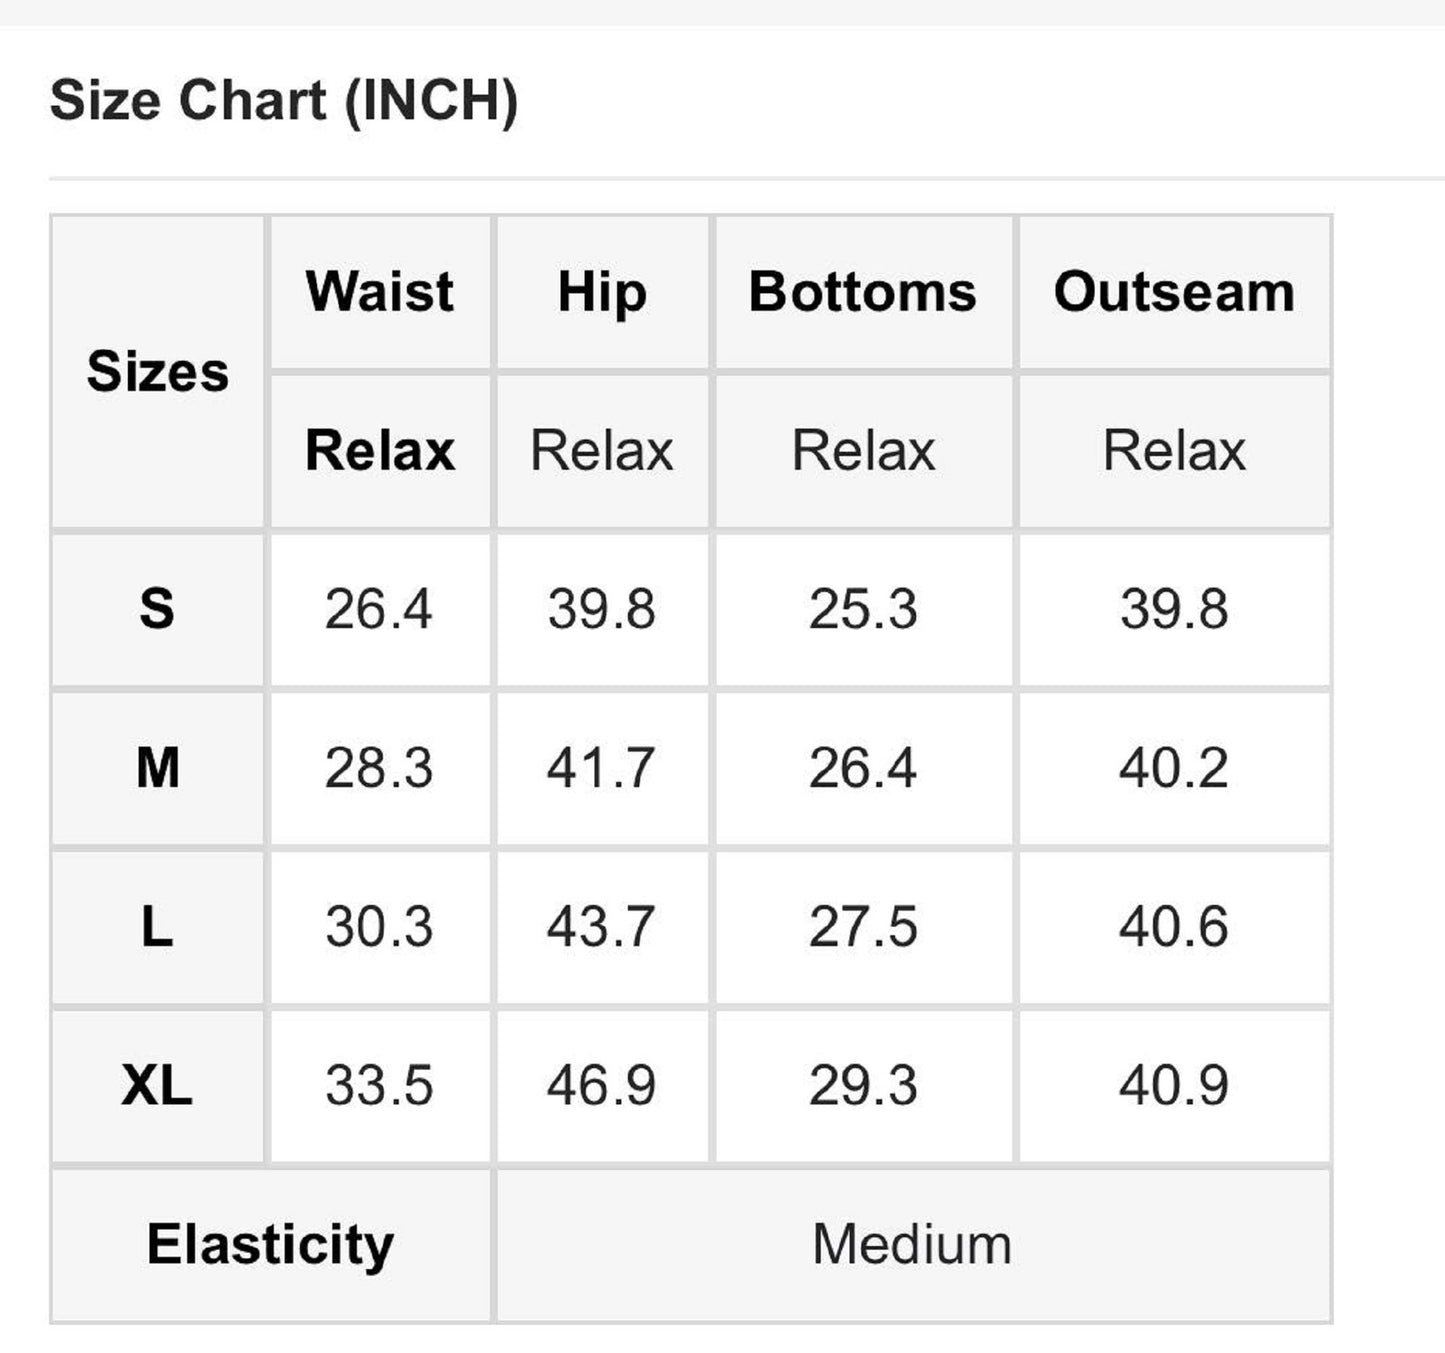1445x1353 pixels.
Task: Select the S size row label
Action: point(157,609)
